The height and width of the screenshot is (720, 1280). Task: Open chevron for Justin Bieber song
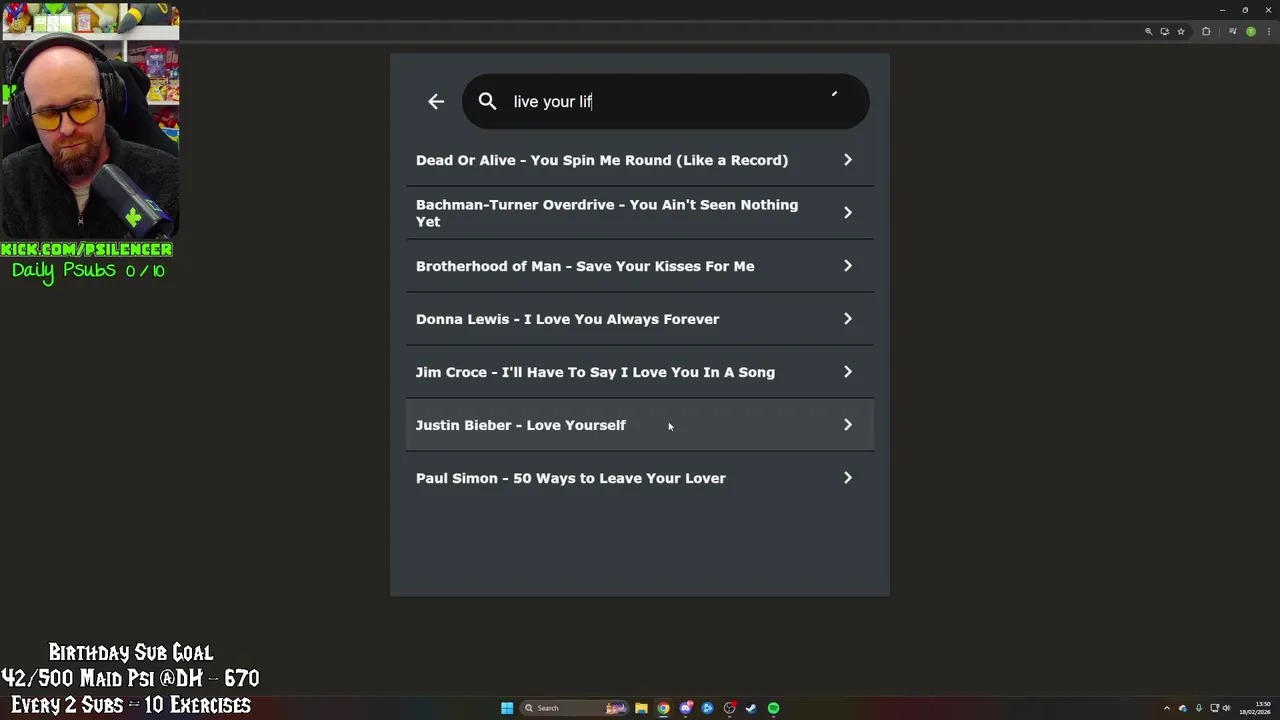click(x=848, y=425)
